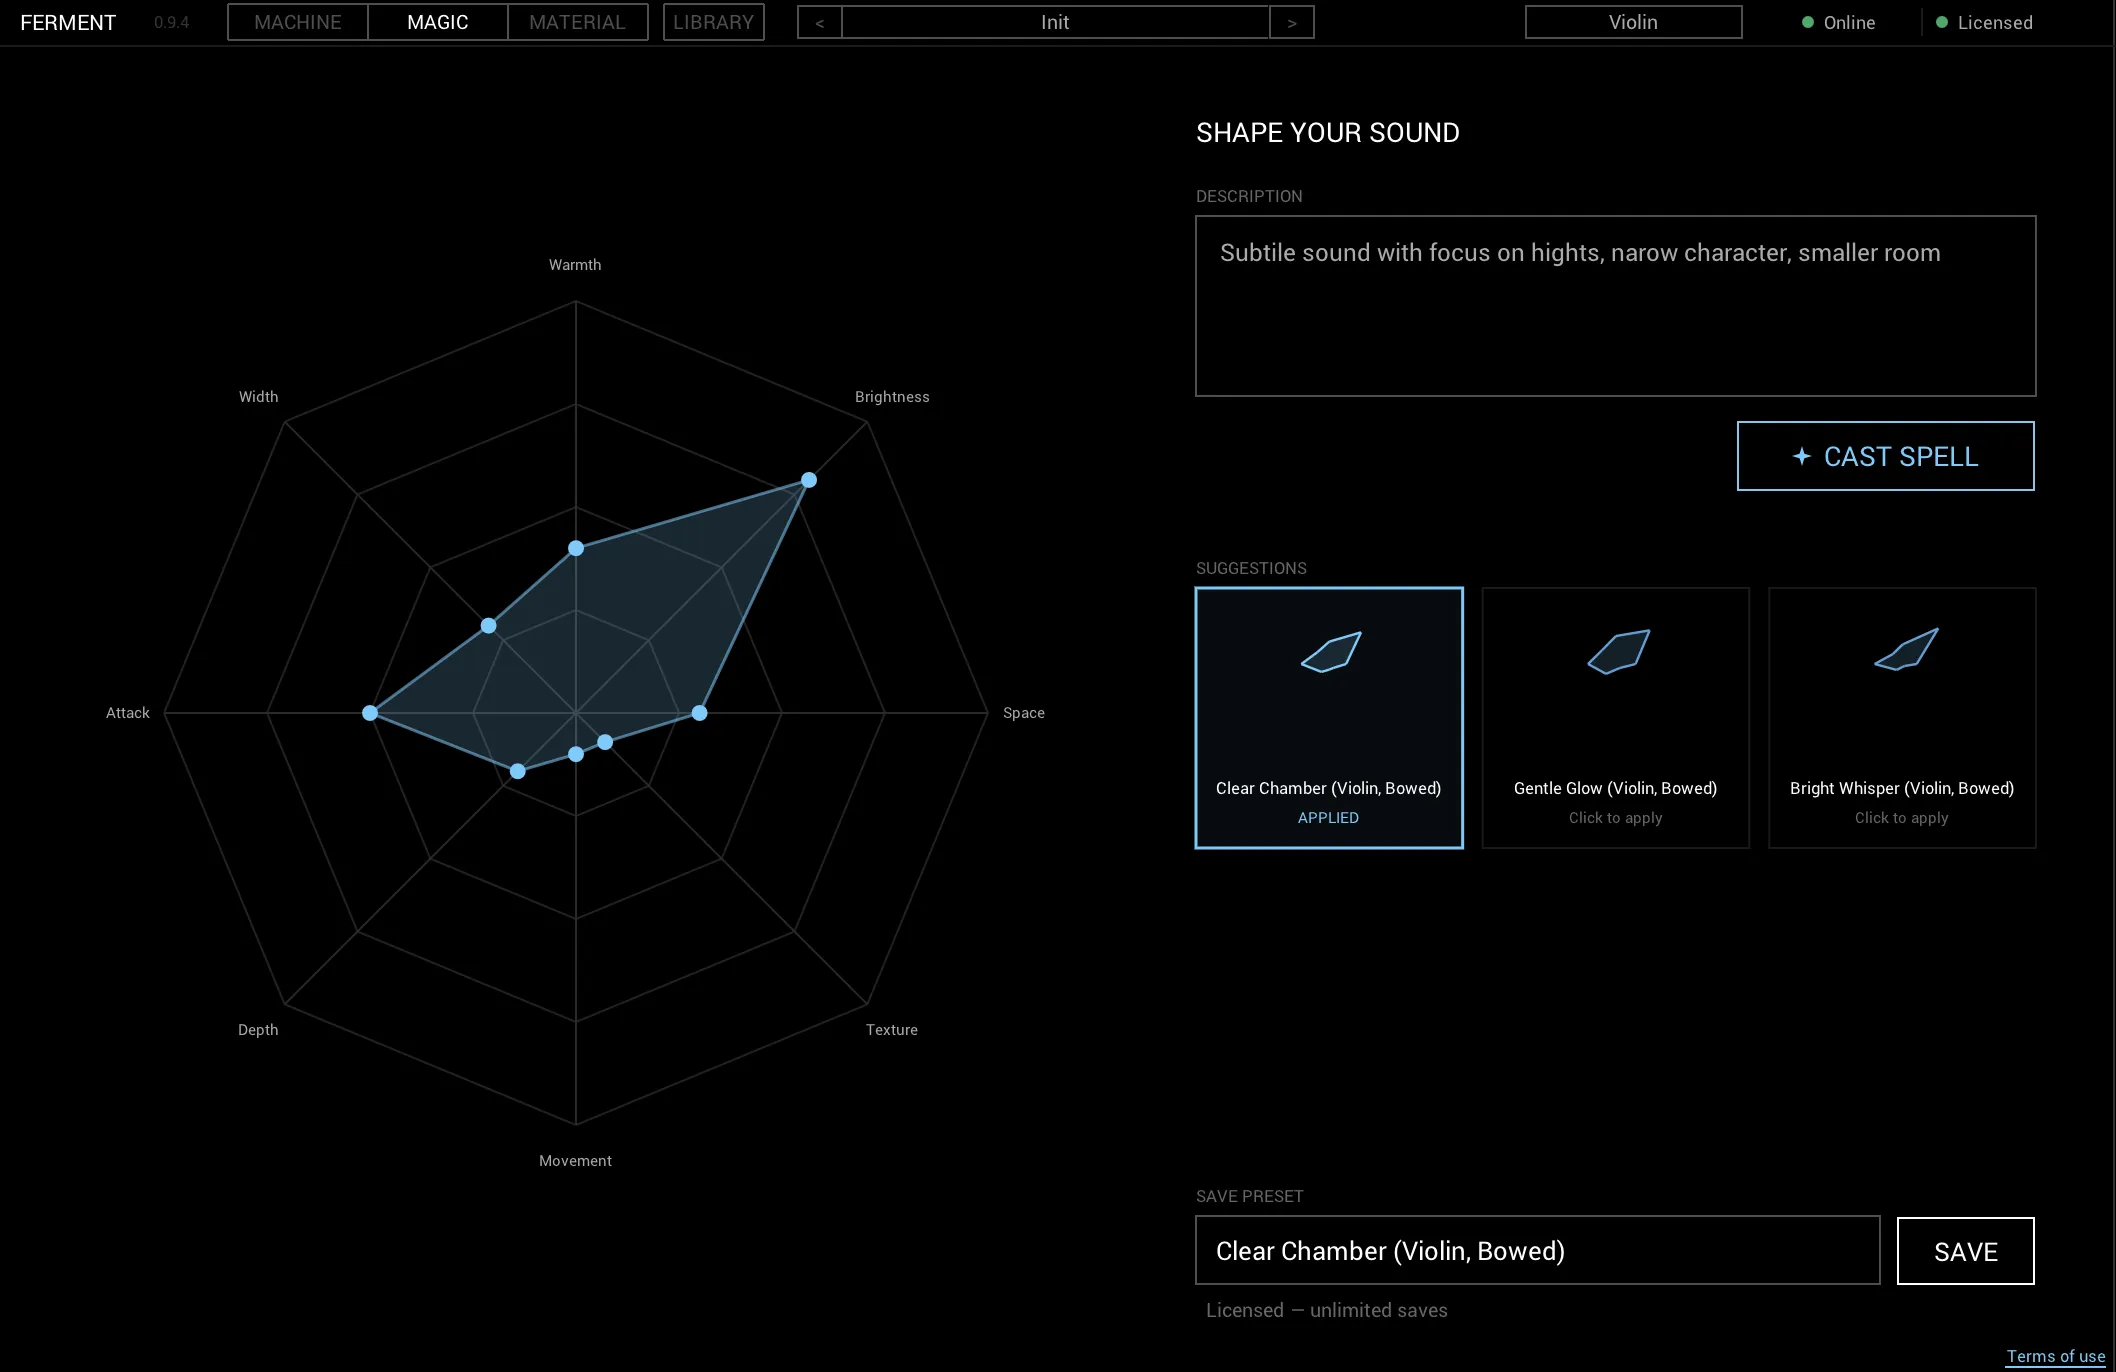Click the sparkle icon on Cast Spell
This screenshot has height=1372, width=2116.
coord(1801,457)
